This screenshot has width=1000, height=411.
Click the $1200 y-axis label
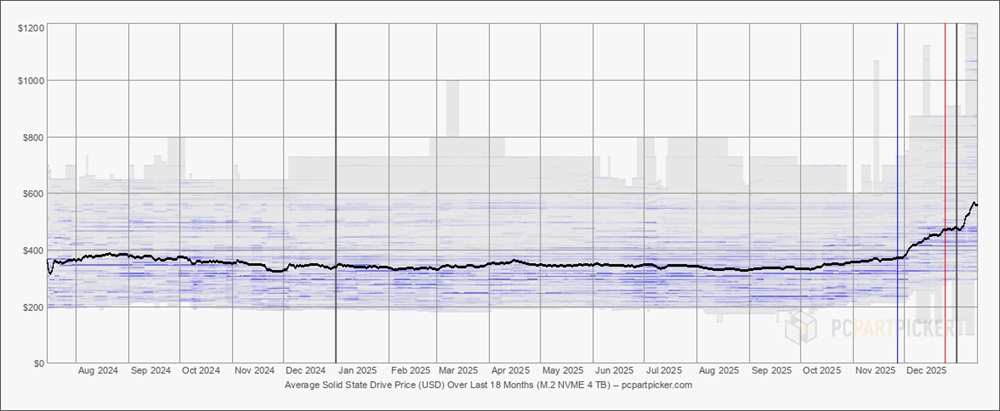click(29, 28)
